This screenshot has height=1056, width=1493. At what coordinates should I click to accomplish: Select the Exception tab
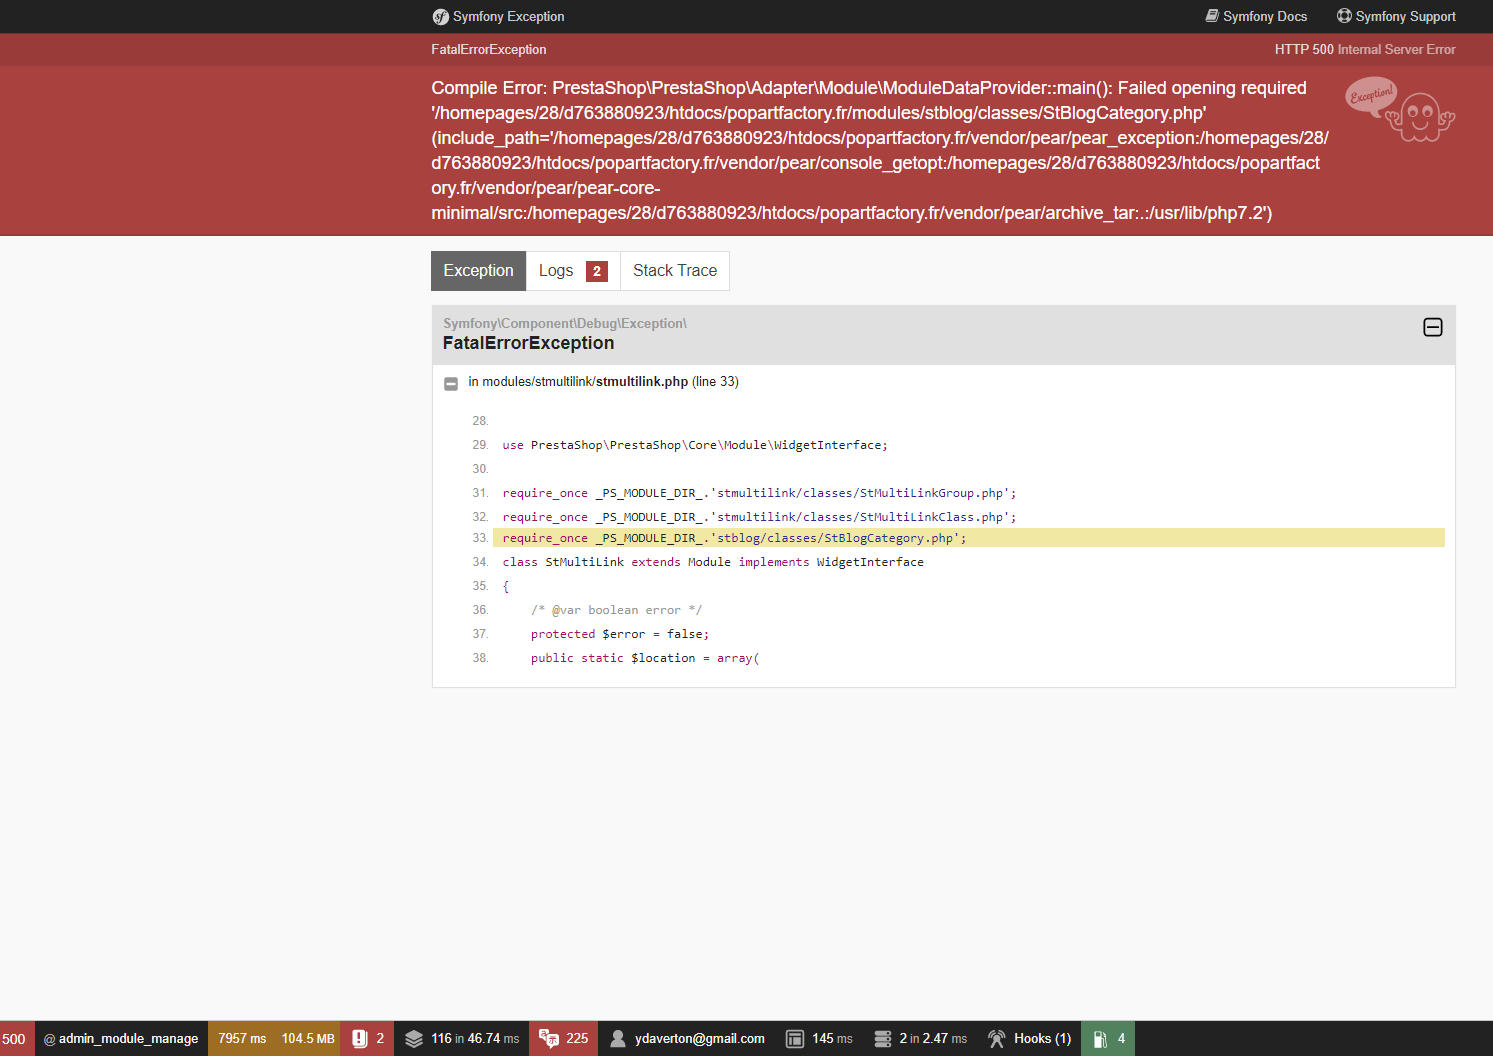click(478, 271)
